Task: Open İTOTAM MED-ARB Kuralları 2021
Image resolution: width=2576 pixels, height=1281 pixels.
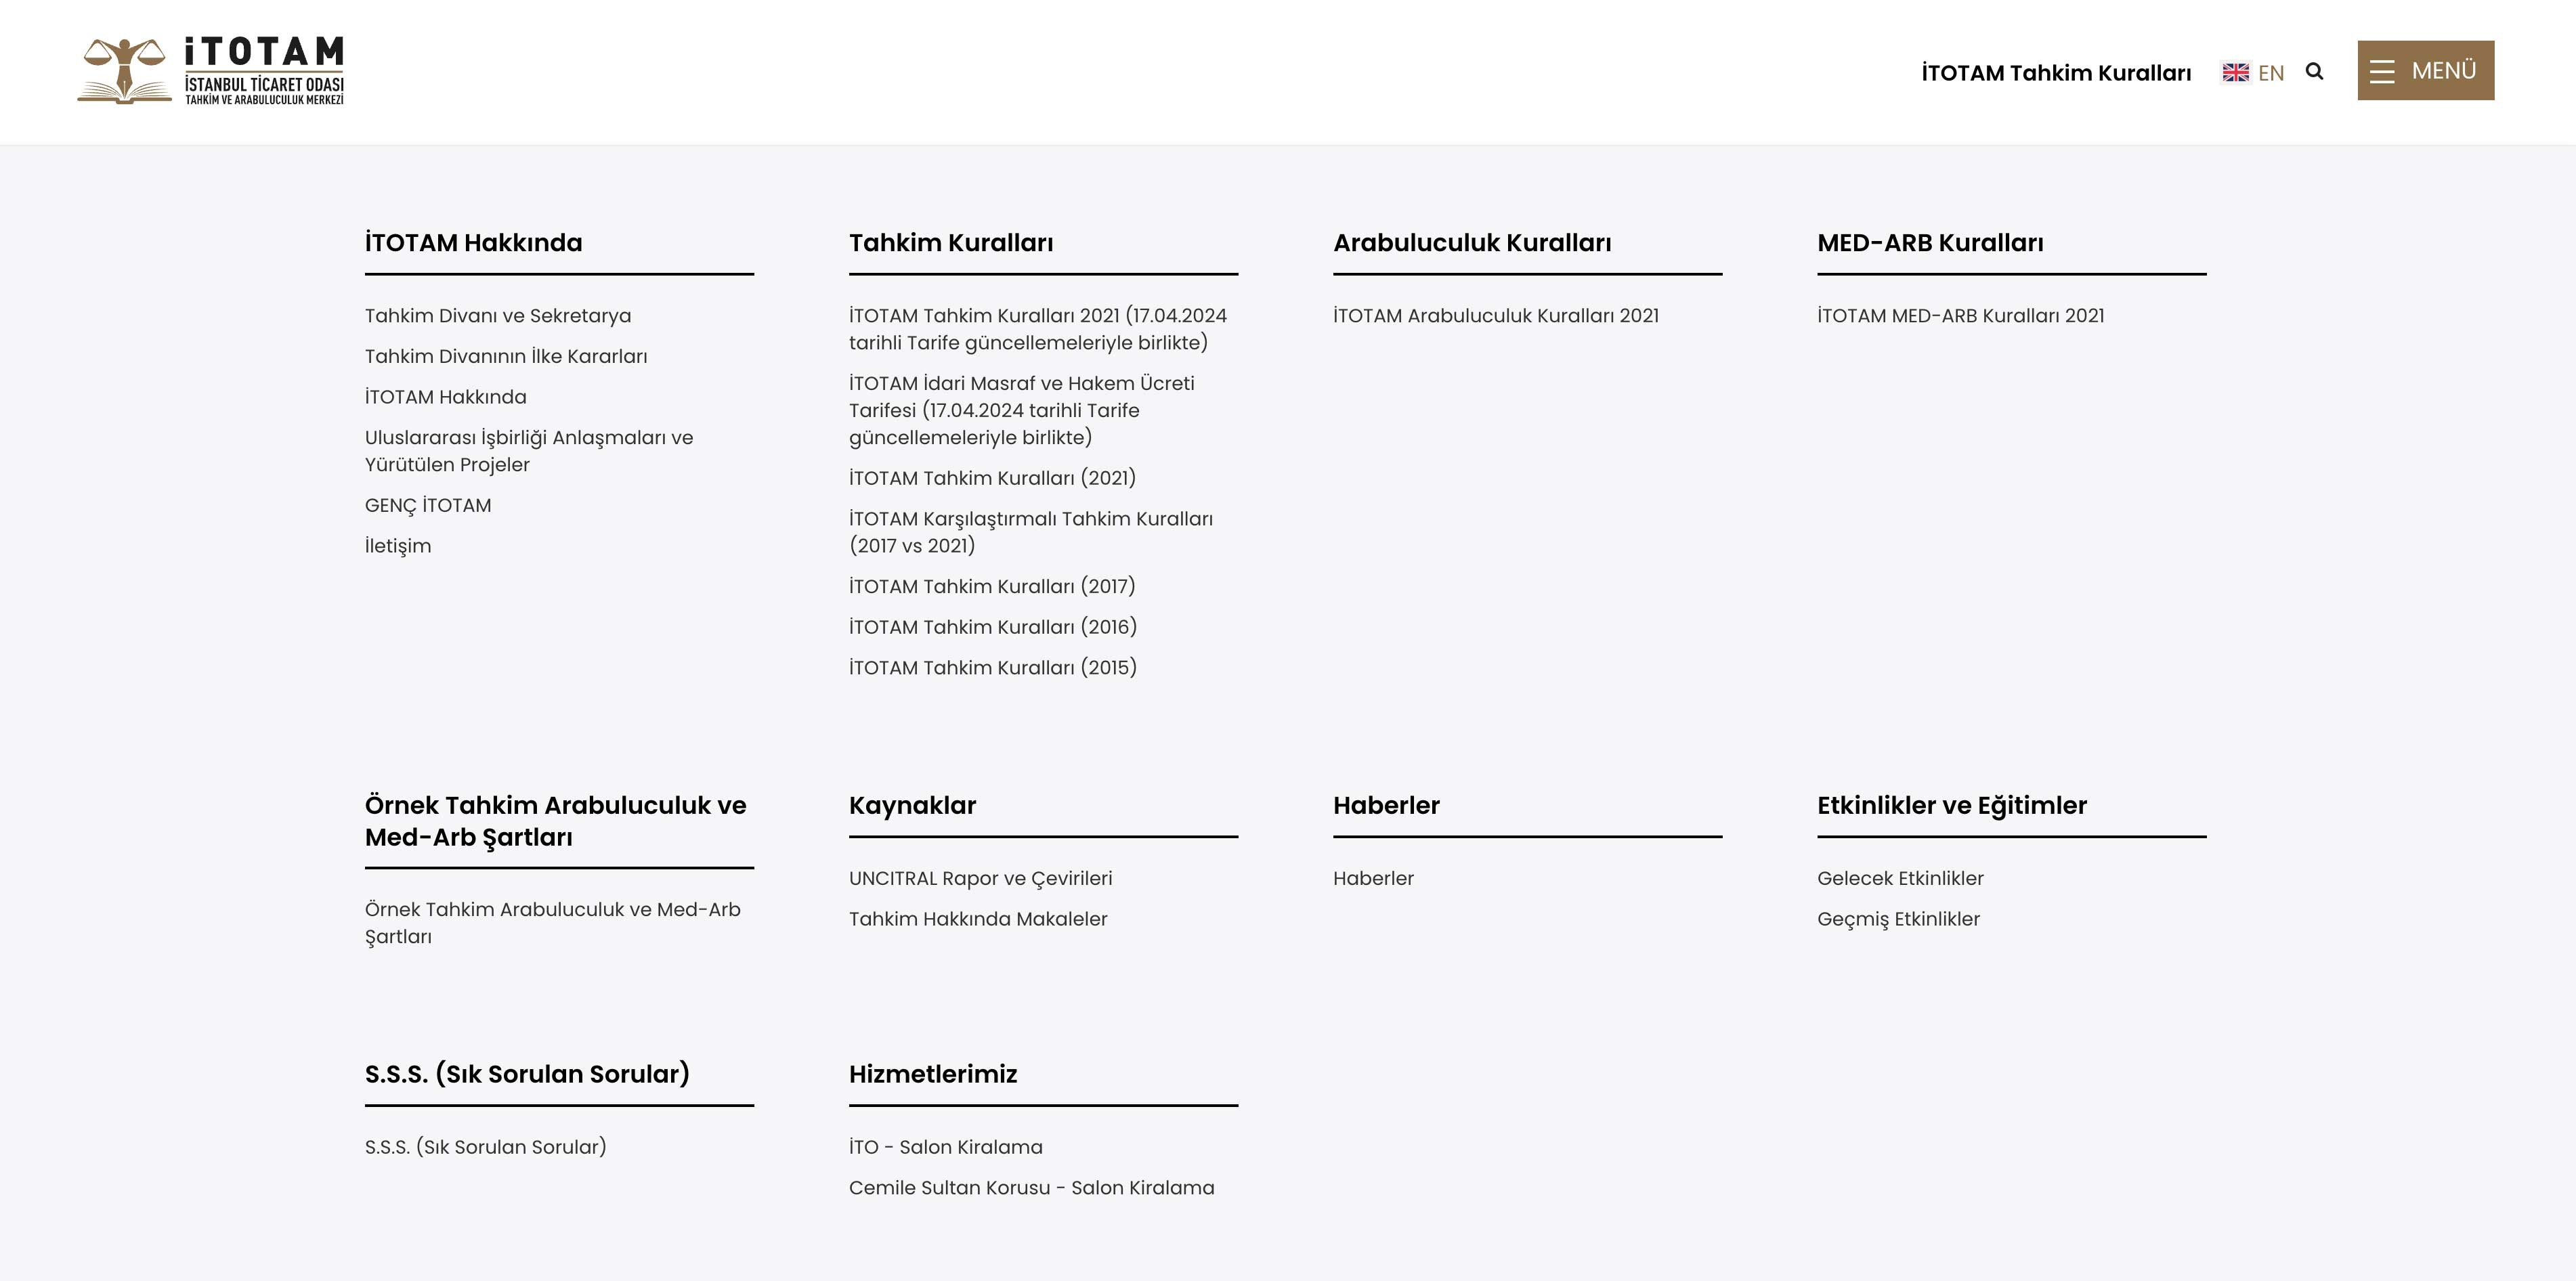Action: [x=1960, y=316]
